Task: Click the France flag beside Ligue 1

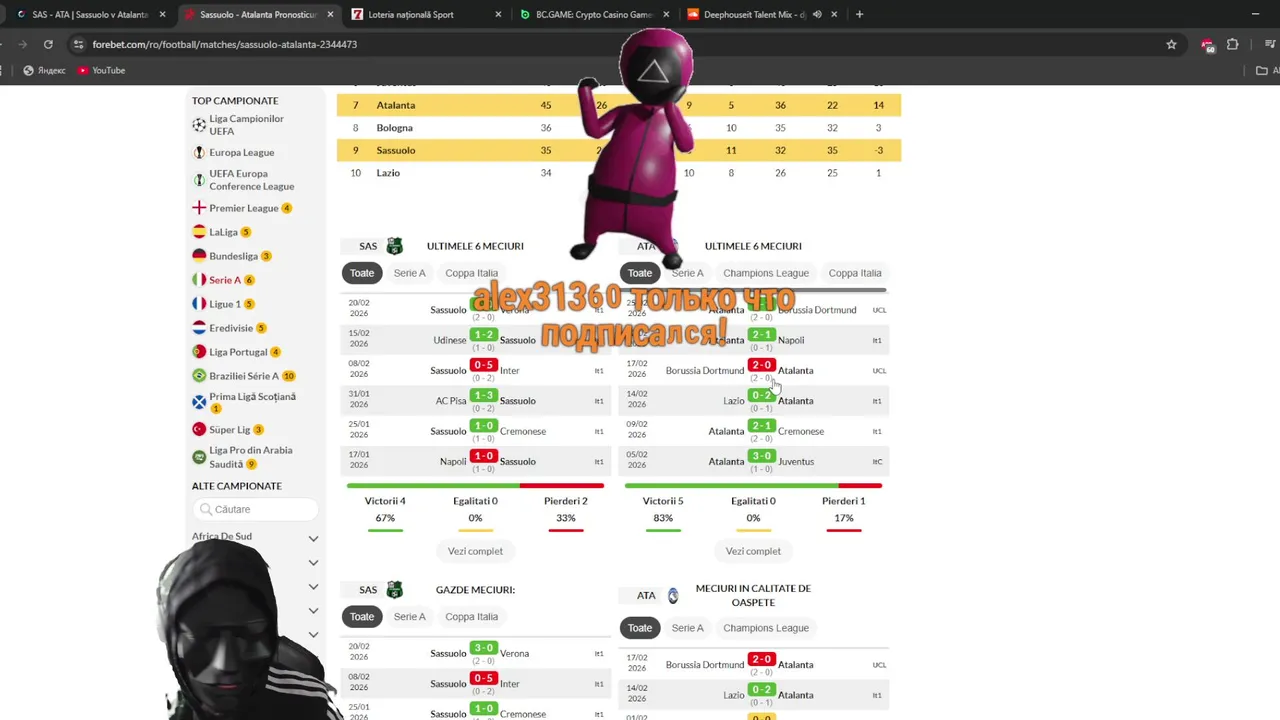Action: coord(199,304)
